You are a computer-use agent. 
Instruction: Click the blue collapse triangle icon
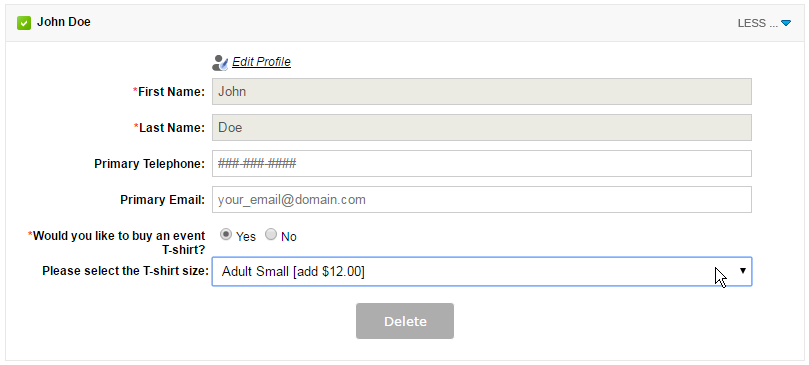coord(786,23)
